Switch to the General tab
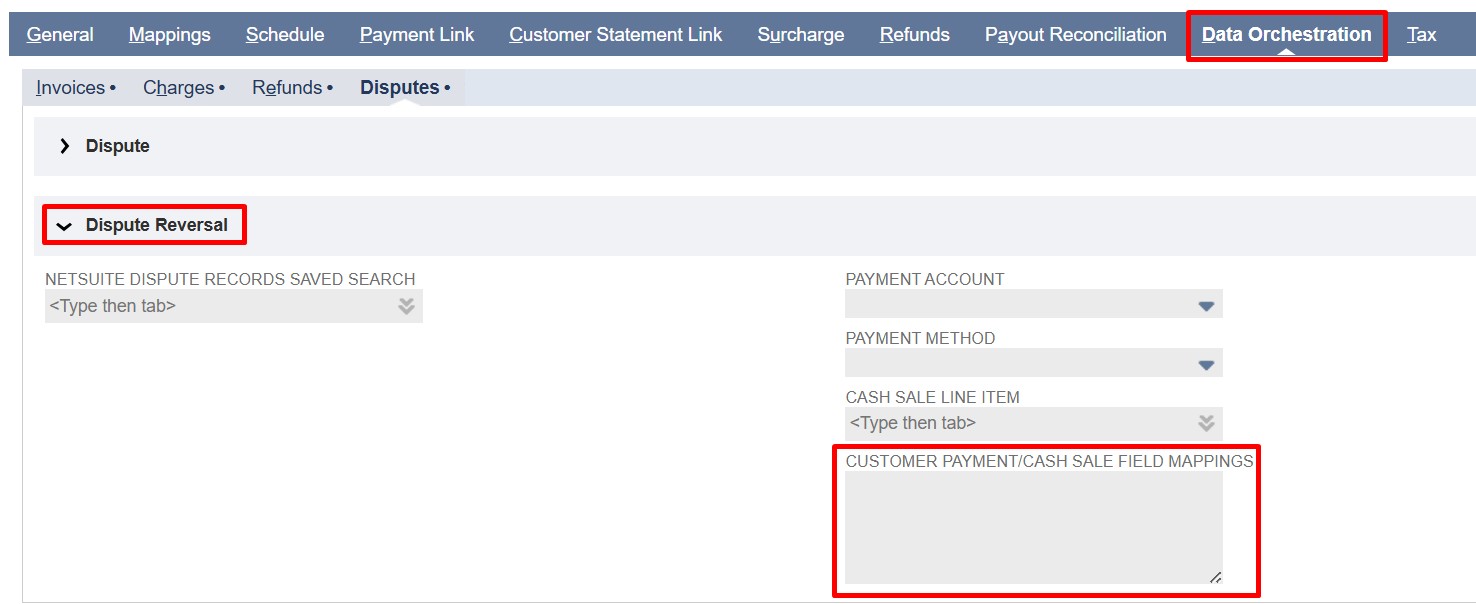The image size is (1476, 604). (x=60, y=33)
